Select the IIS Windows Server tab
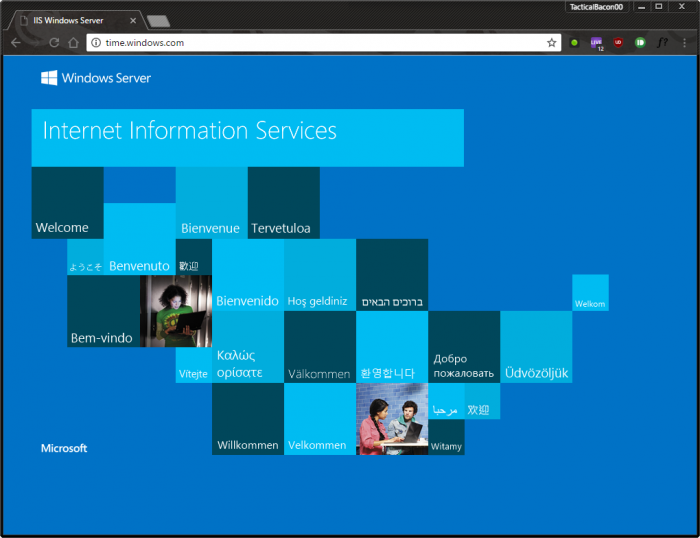The image size is (700, 538). point(75,20)
